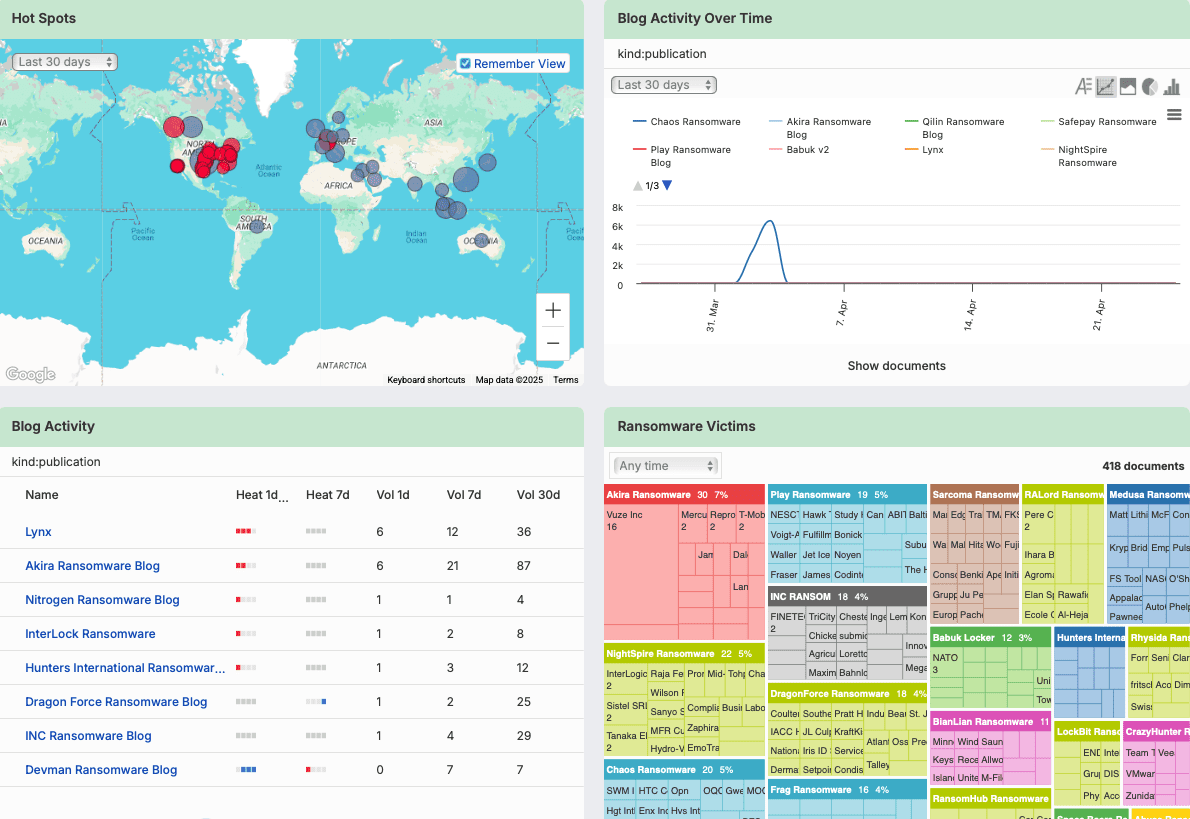Toggle Lynx series in chart legend
The width and height of the screenshot is (1190, 819).
coord(924,150)
